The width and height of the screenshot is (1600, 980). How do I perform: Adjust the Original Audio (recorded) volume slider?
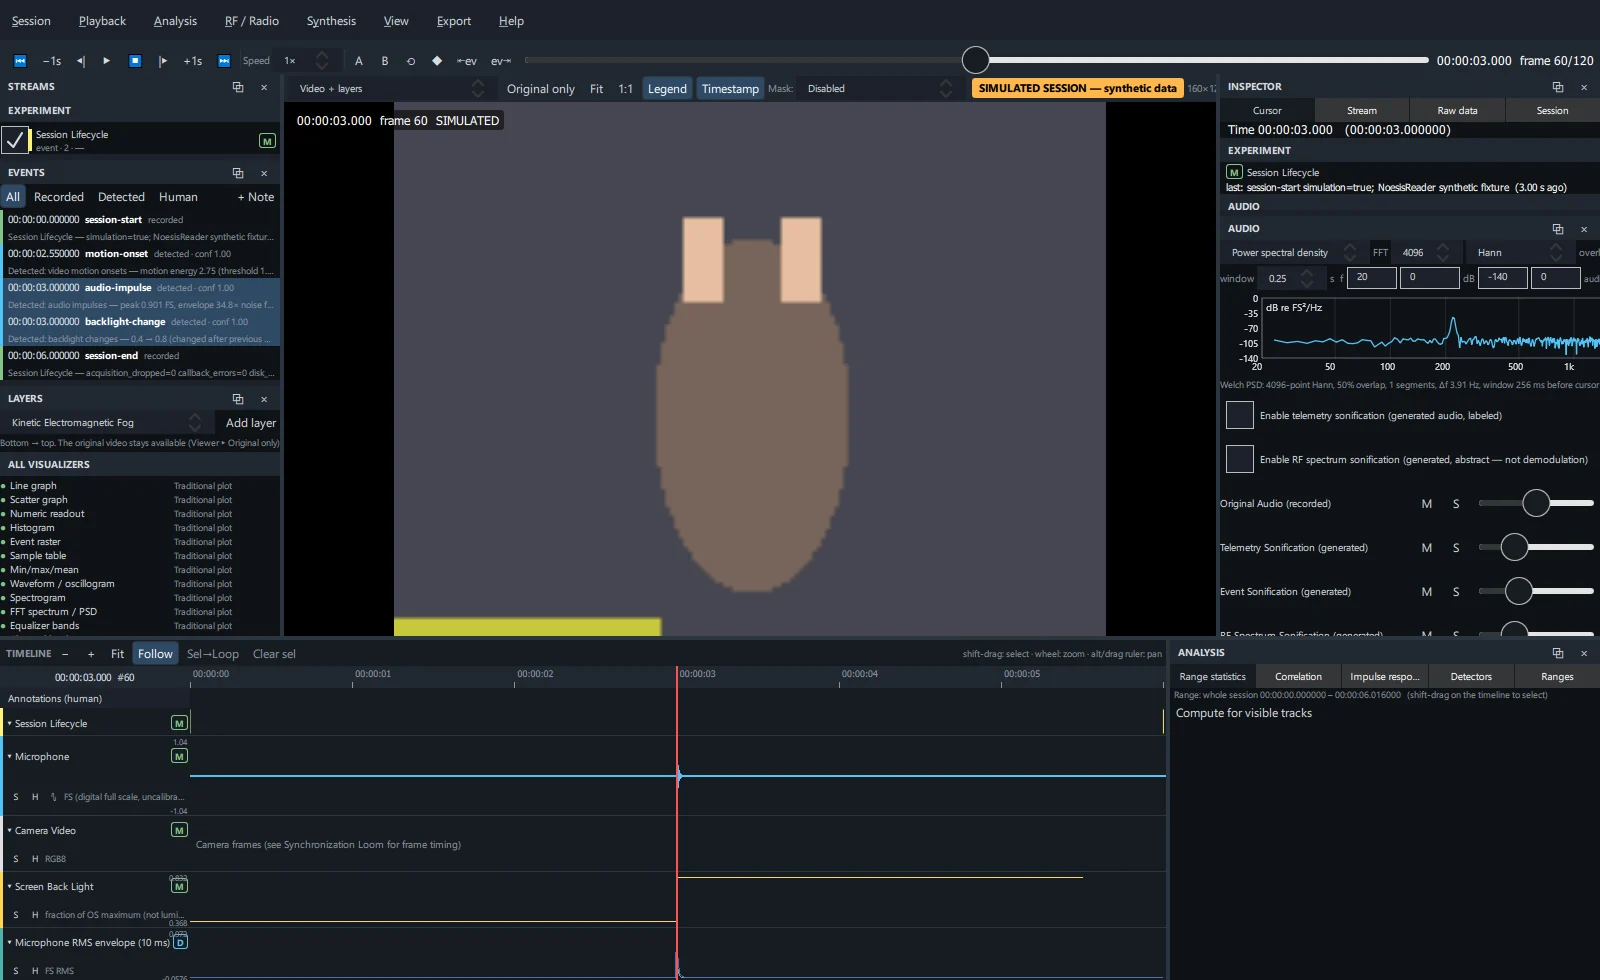pyautogui.click(x=1536, y=503)
